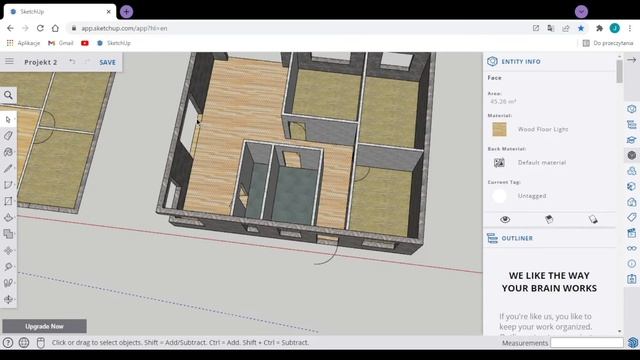
Task: Open the Gmail bookmark
Action: (61, 43)
